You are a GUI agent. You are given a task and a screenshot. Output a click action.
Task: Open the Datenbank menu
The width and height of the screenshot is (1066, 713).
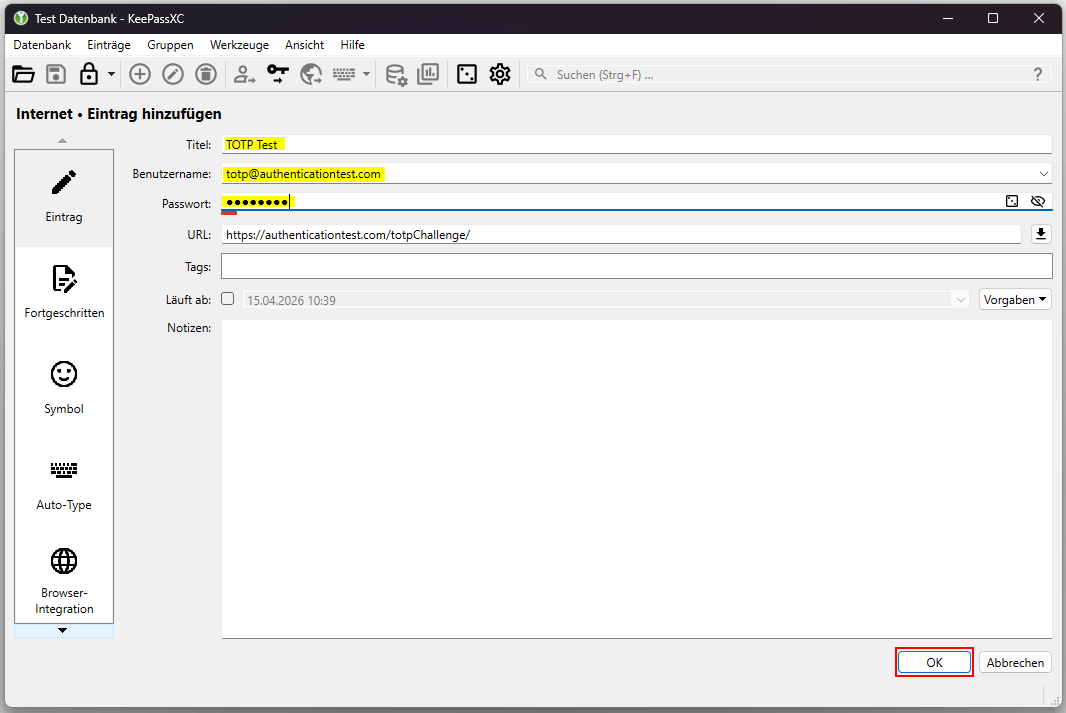click(42, 45)
